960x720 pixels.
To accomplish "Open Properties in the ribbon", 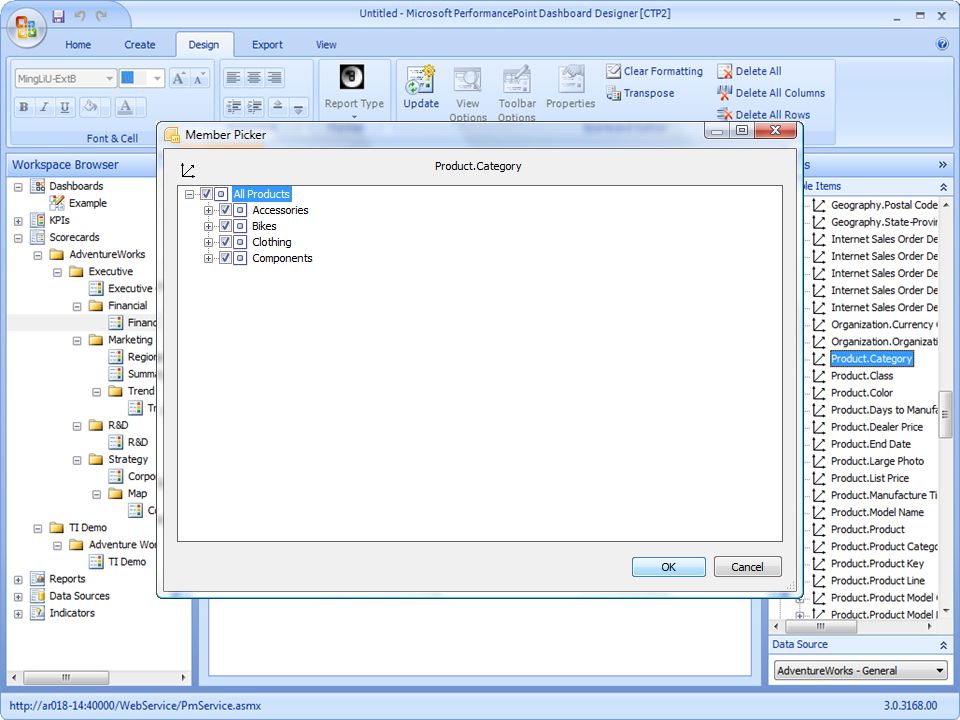I will 571,88.
